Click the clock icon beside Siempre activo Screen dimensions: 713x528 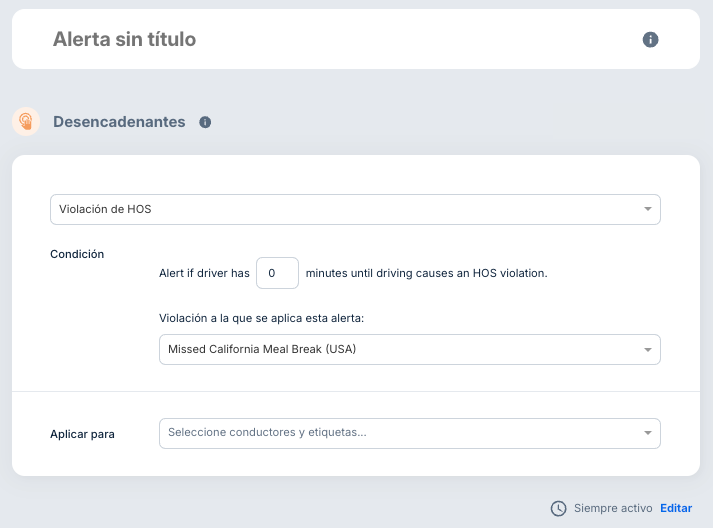[x=558, y=508]
